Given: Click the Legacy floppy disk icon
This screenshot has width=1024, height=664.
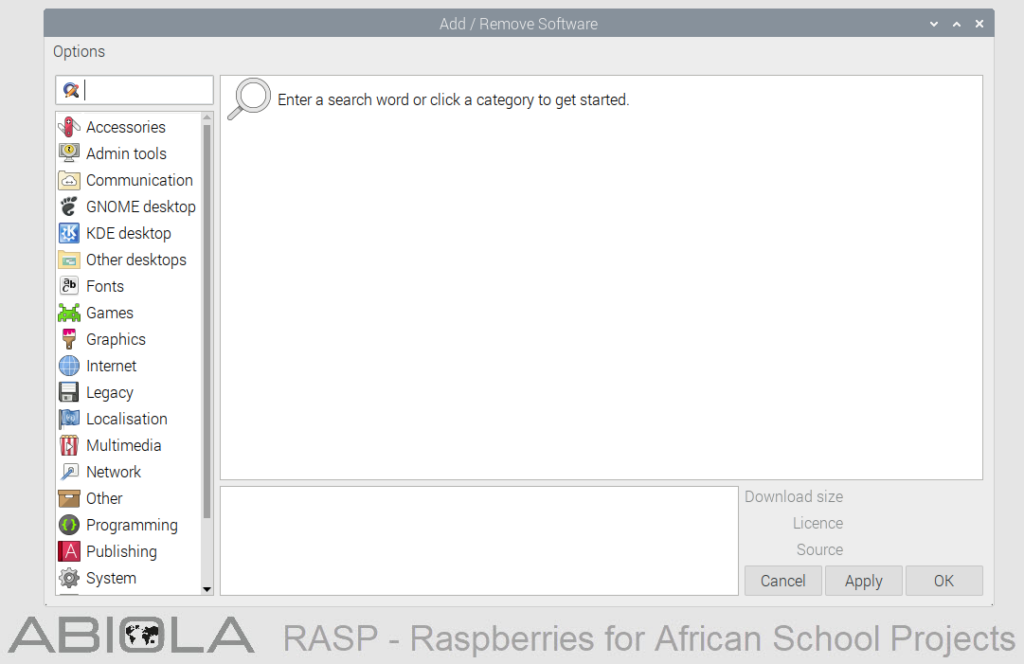Looking at the screenshot, I should coord(69,392).
